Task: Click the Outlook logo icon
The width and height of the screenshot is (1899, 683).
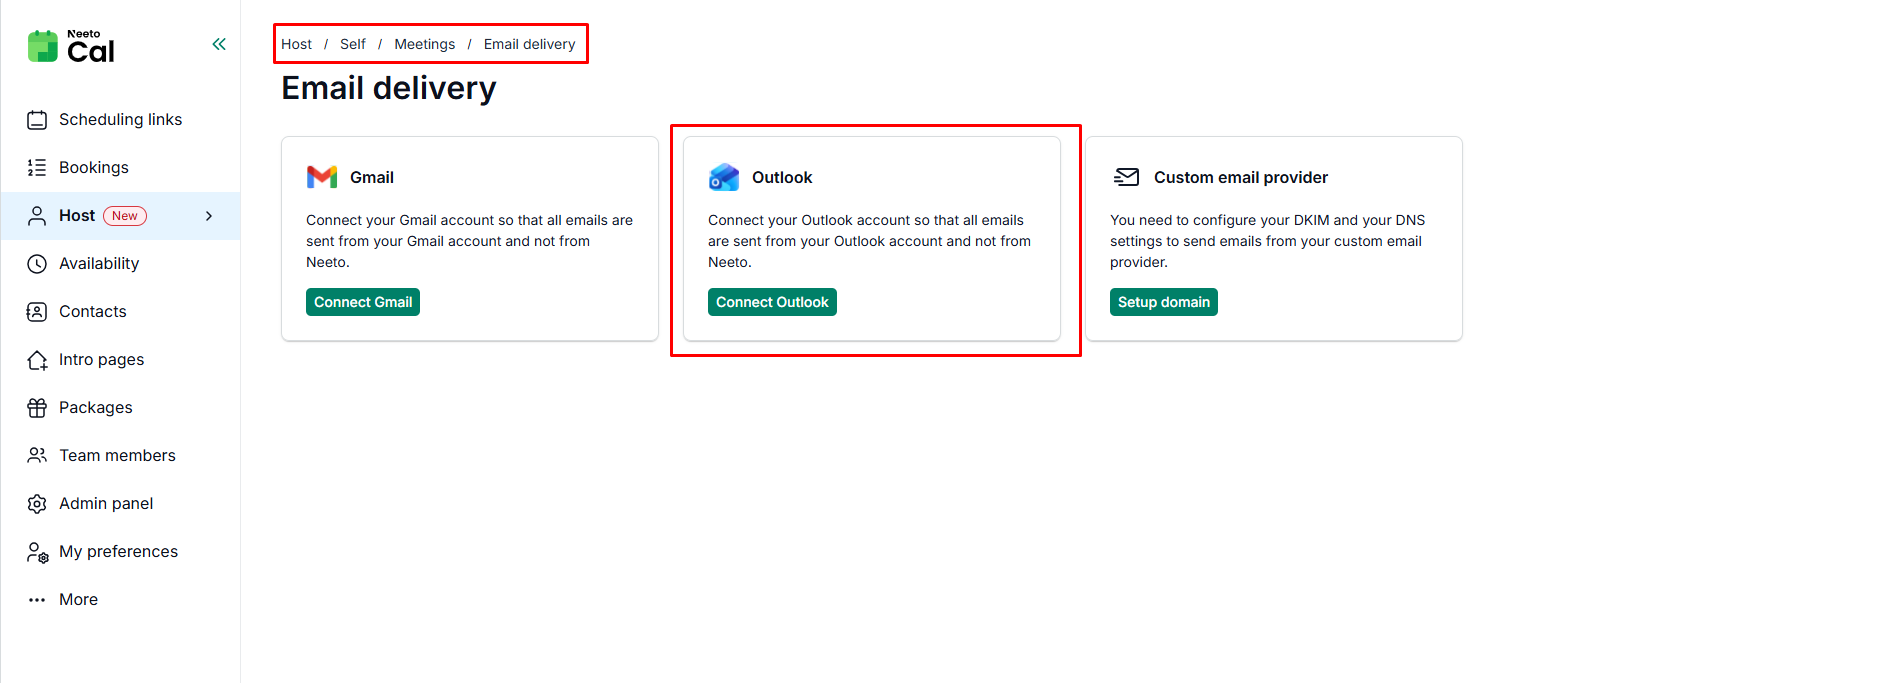Action: pyautogui.click(x=723, y=177)
